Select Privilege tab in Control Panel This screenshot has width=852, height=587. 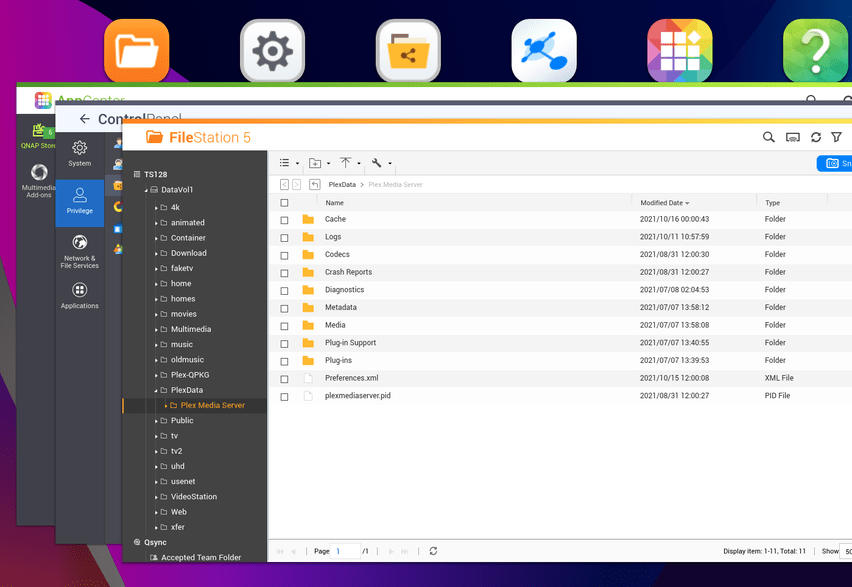80,203
